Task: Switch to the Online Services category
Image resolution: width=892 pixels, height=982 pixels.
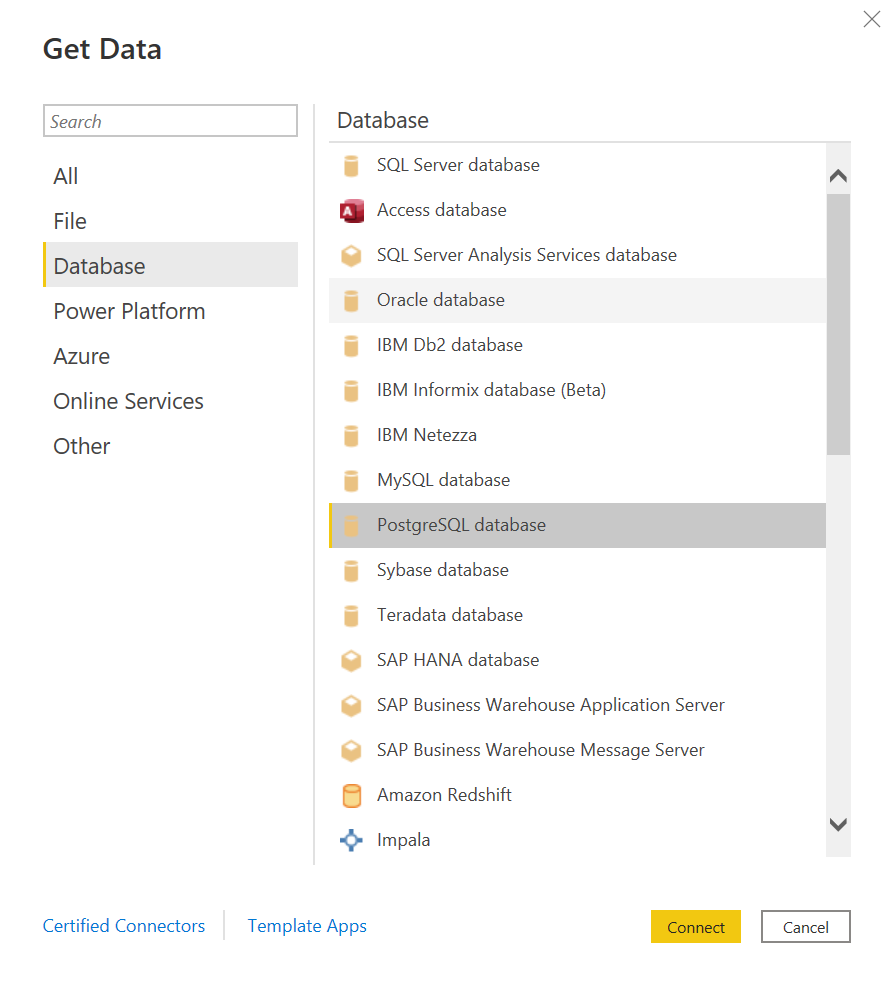Action: tap(128, 401)
